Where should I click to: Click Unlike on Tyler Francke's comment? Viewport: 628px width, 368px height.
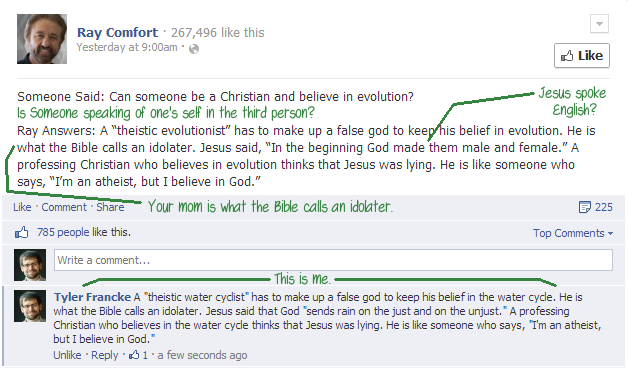[67, 355]
